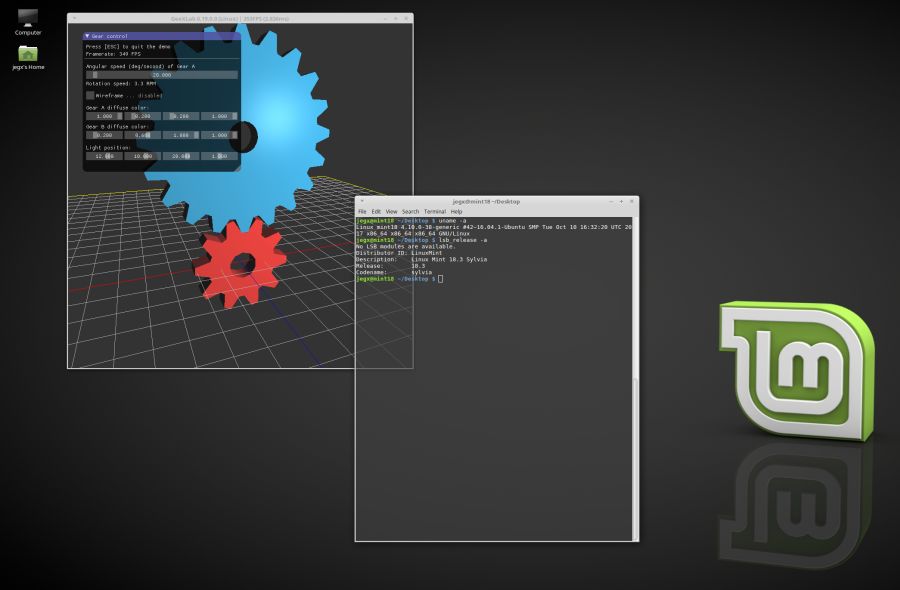The image size is (900, 590).
Task: Open the terminal File menu
Action: point(362,212)
